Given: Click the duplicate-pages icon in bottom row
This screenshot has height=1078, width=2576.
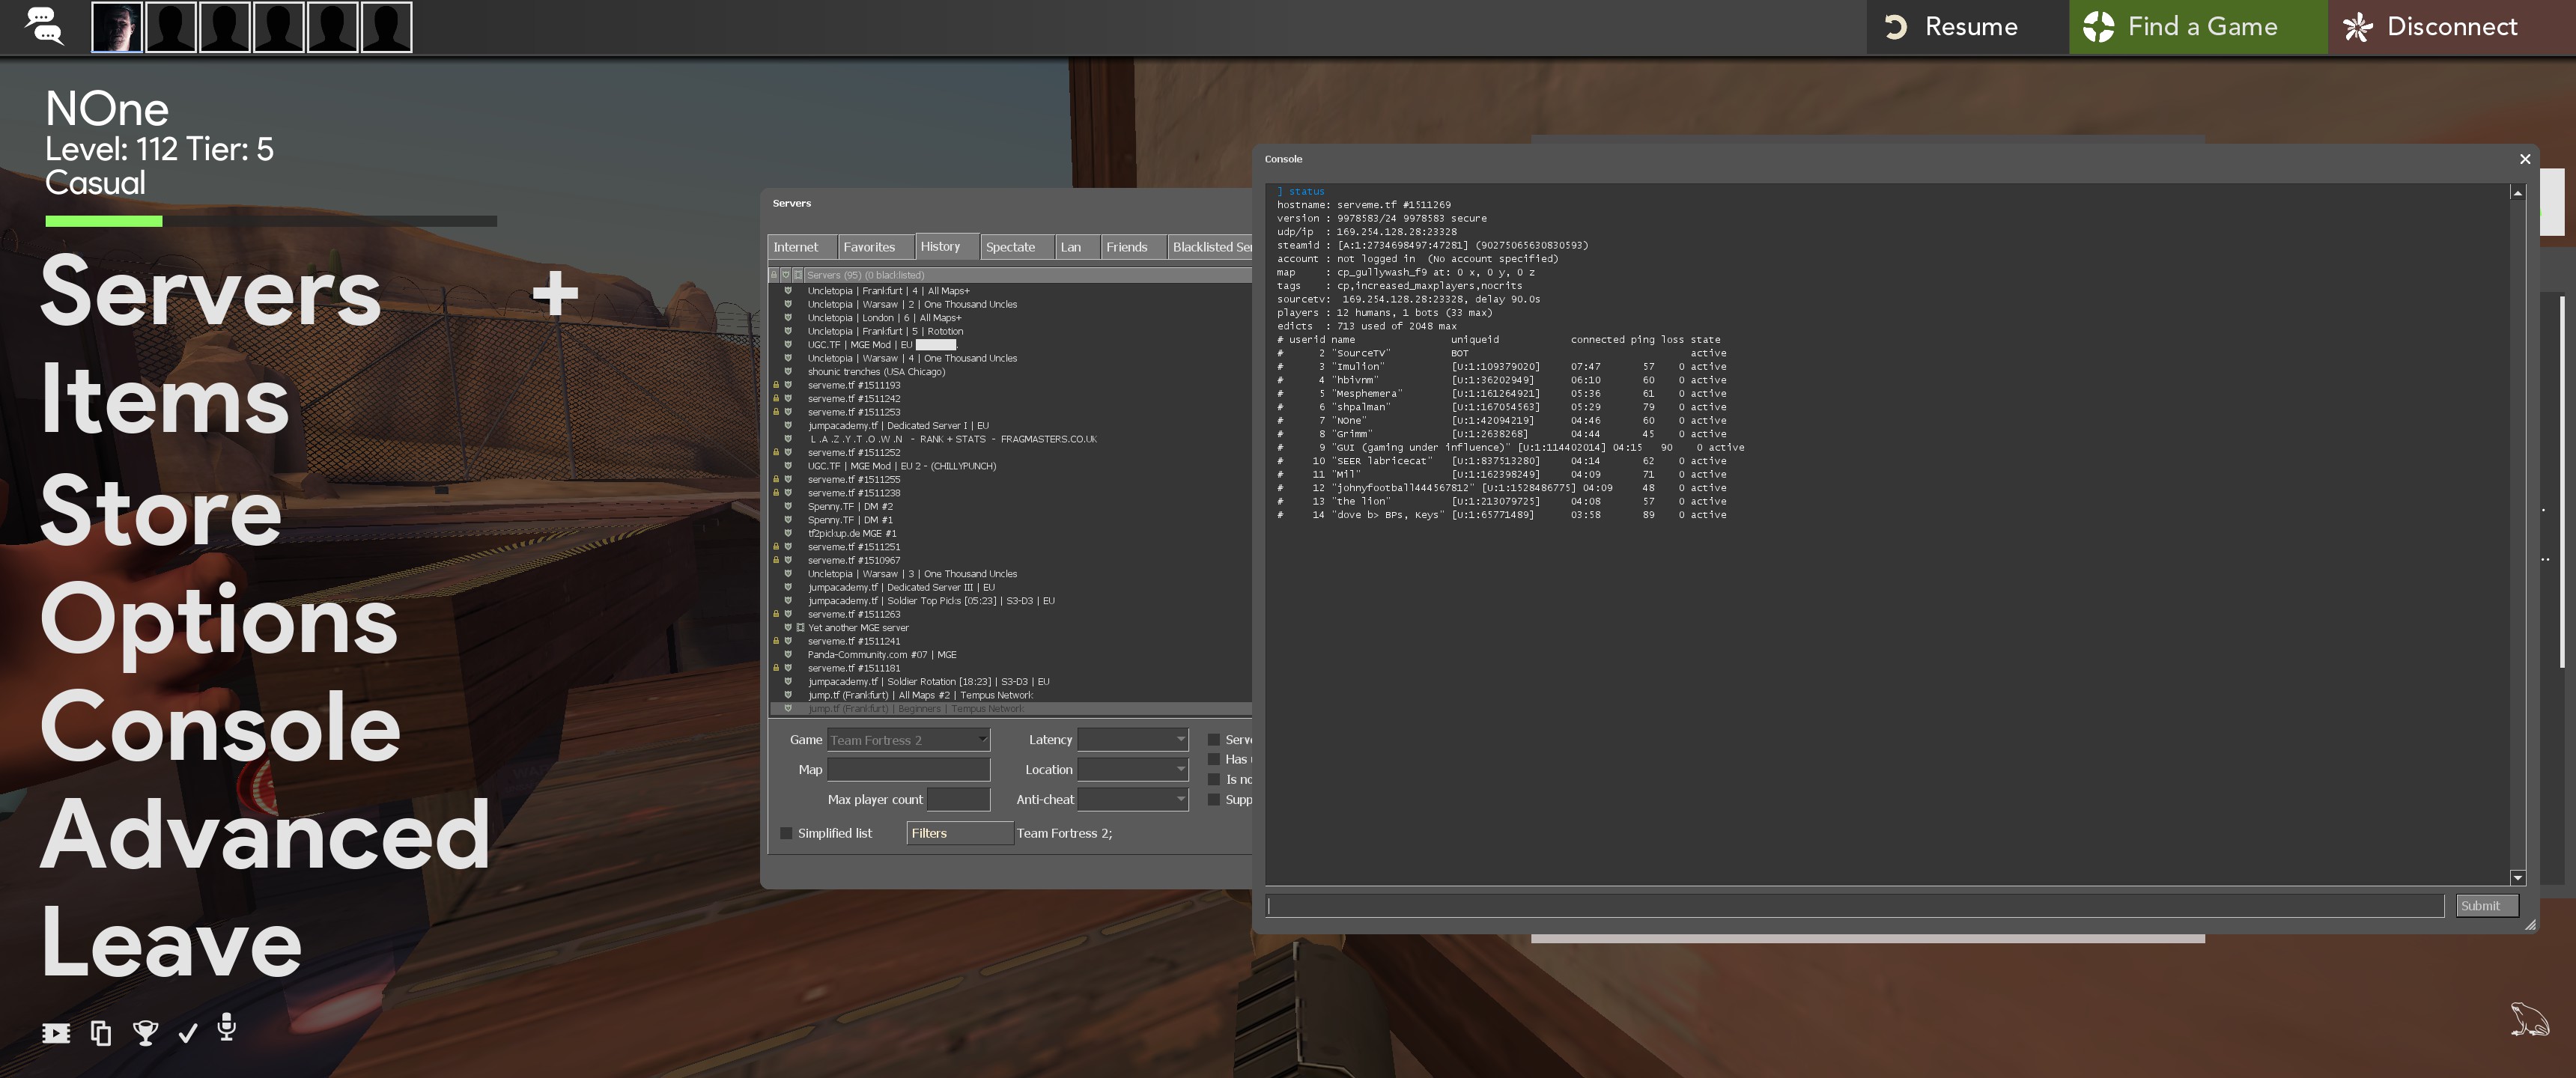Looking at the screenshot, I should [101, 1033].
